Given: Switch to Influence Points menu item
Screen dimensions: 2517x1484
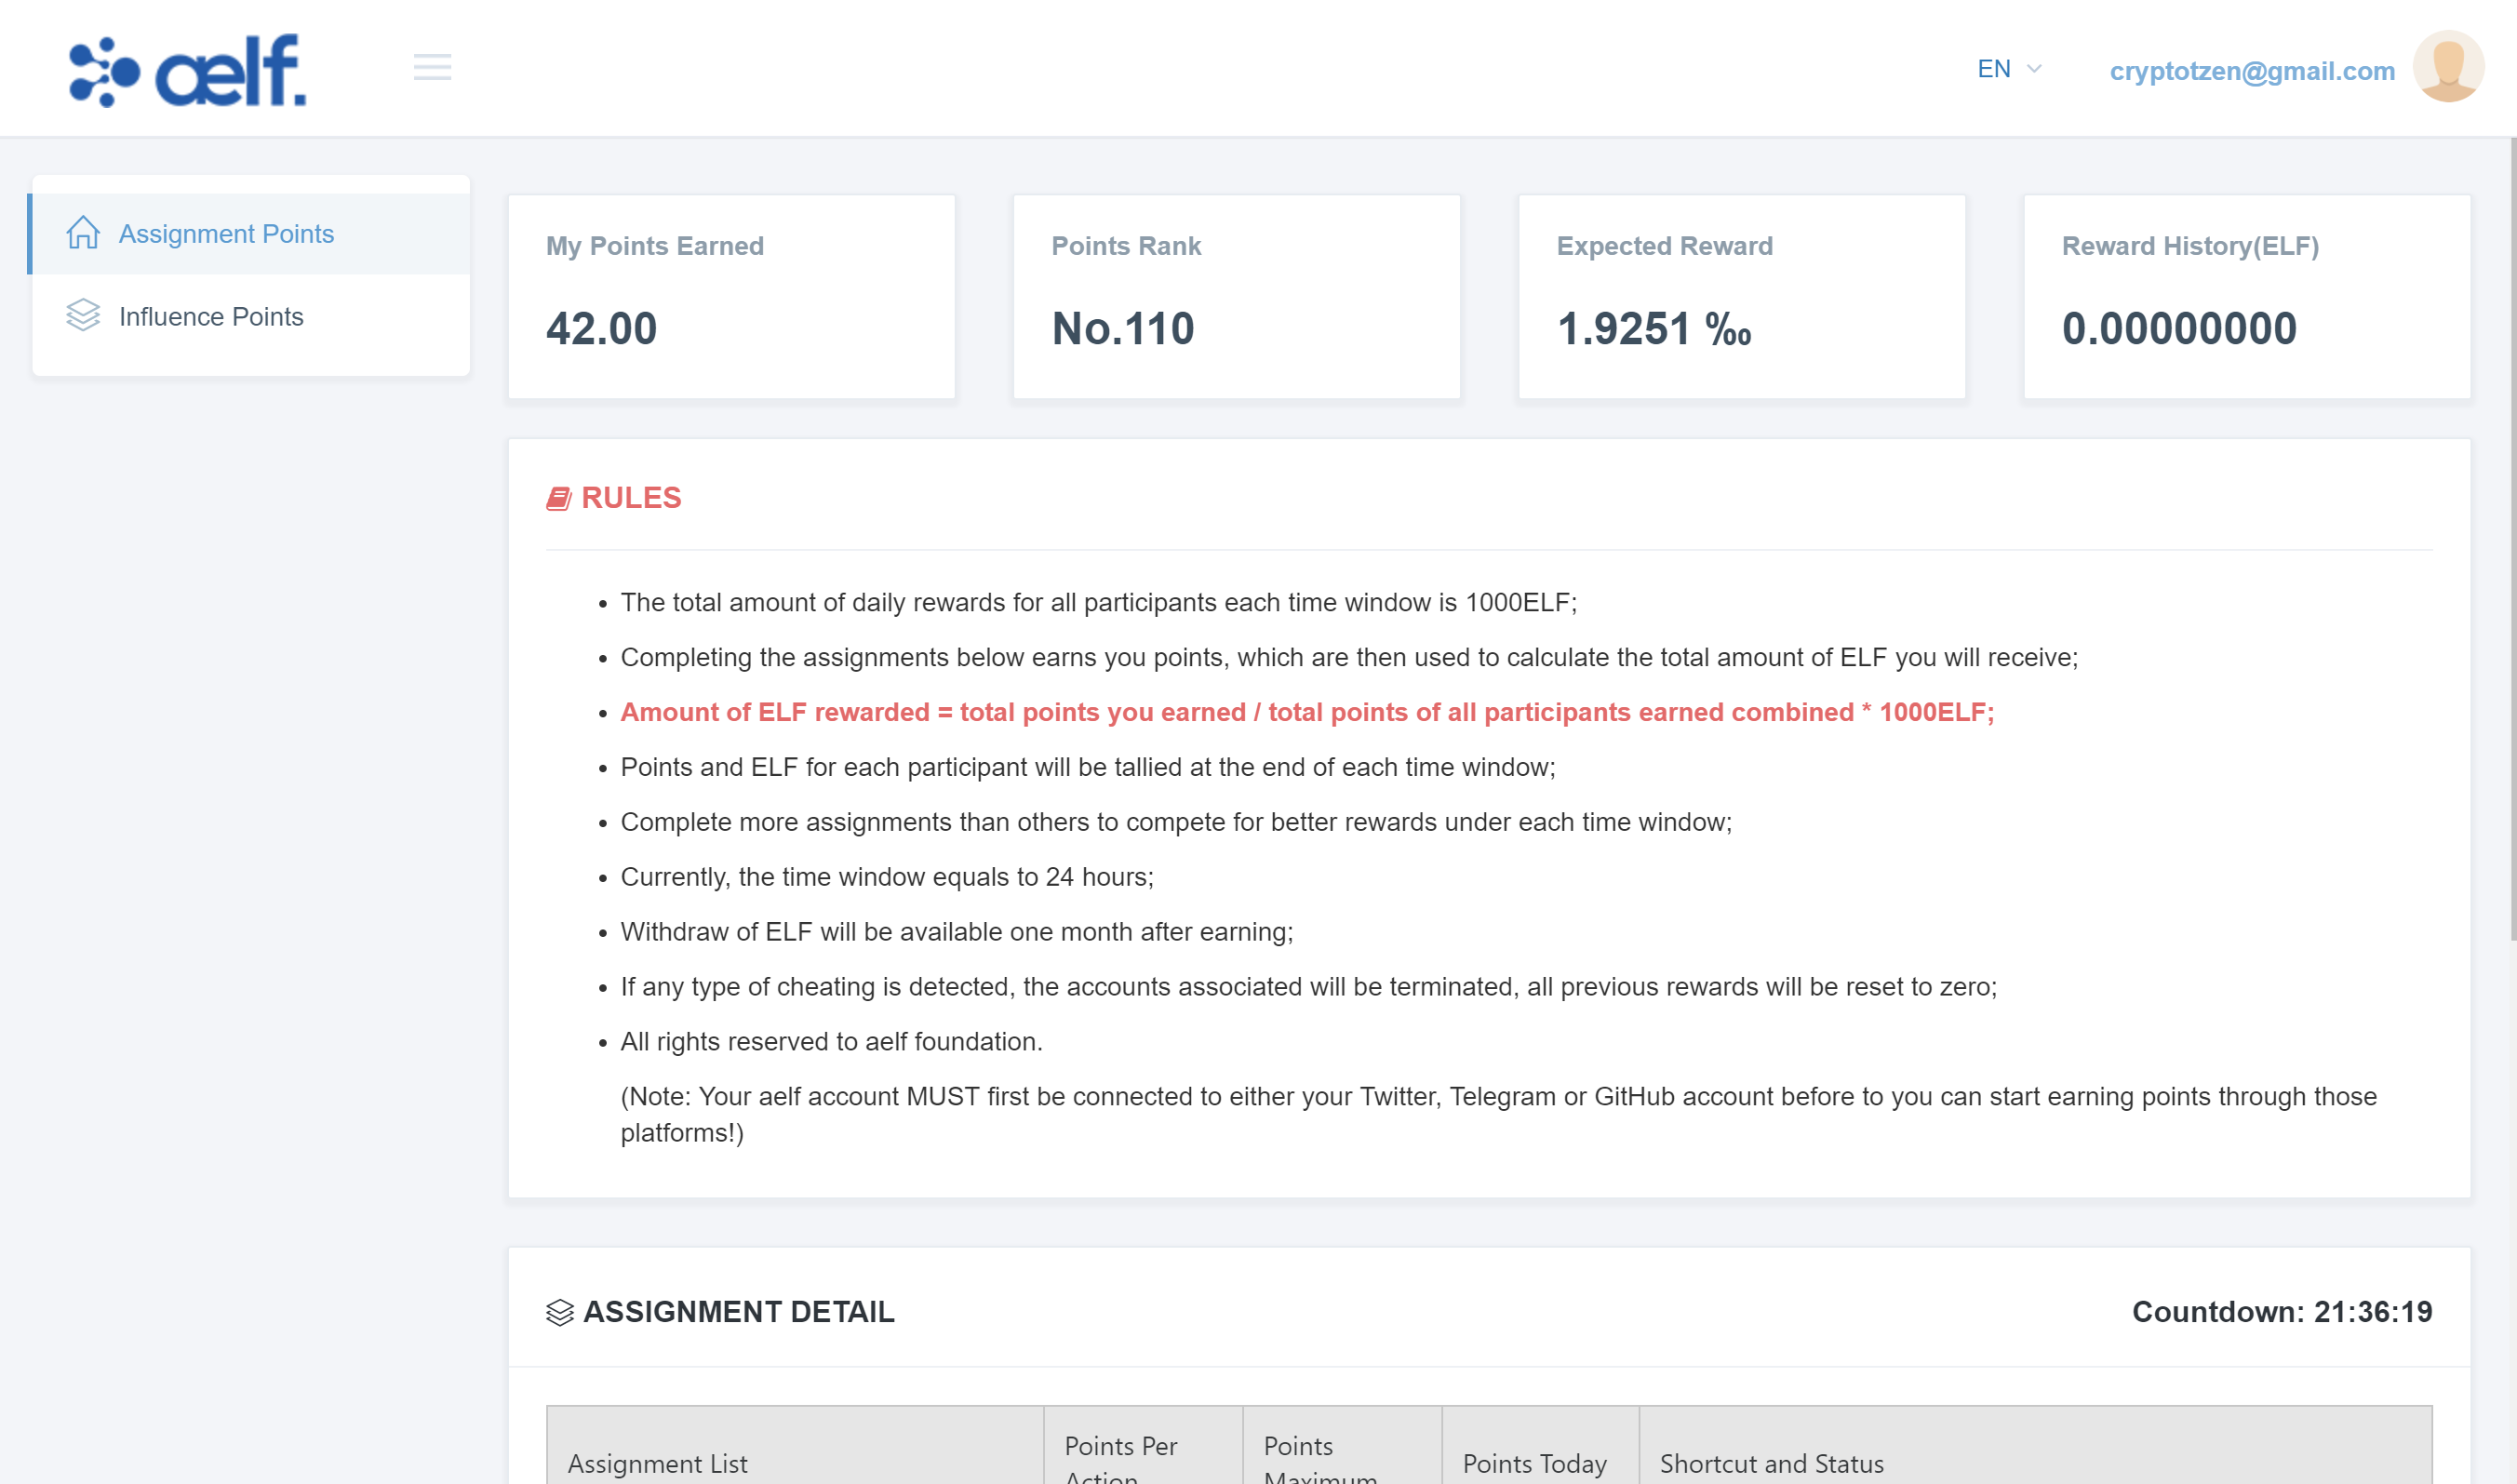Looking at the screenshot, I should 211,317.
